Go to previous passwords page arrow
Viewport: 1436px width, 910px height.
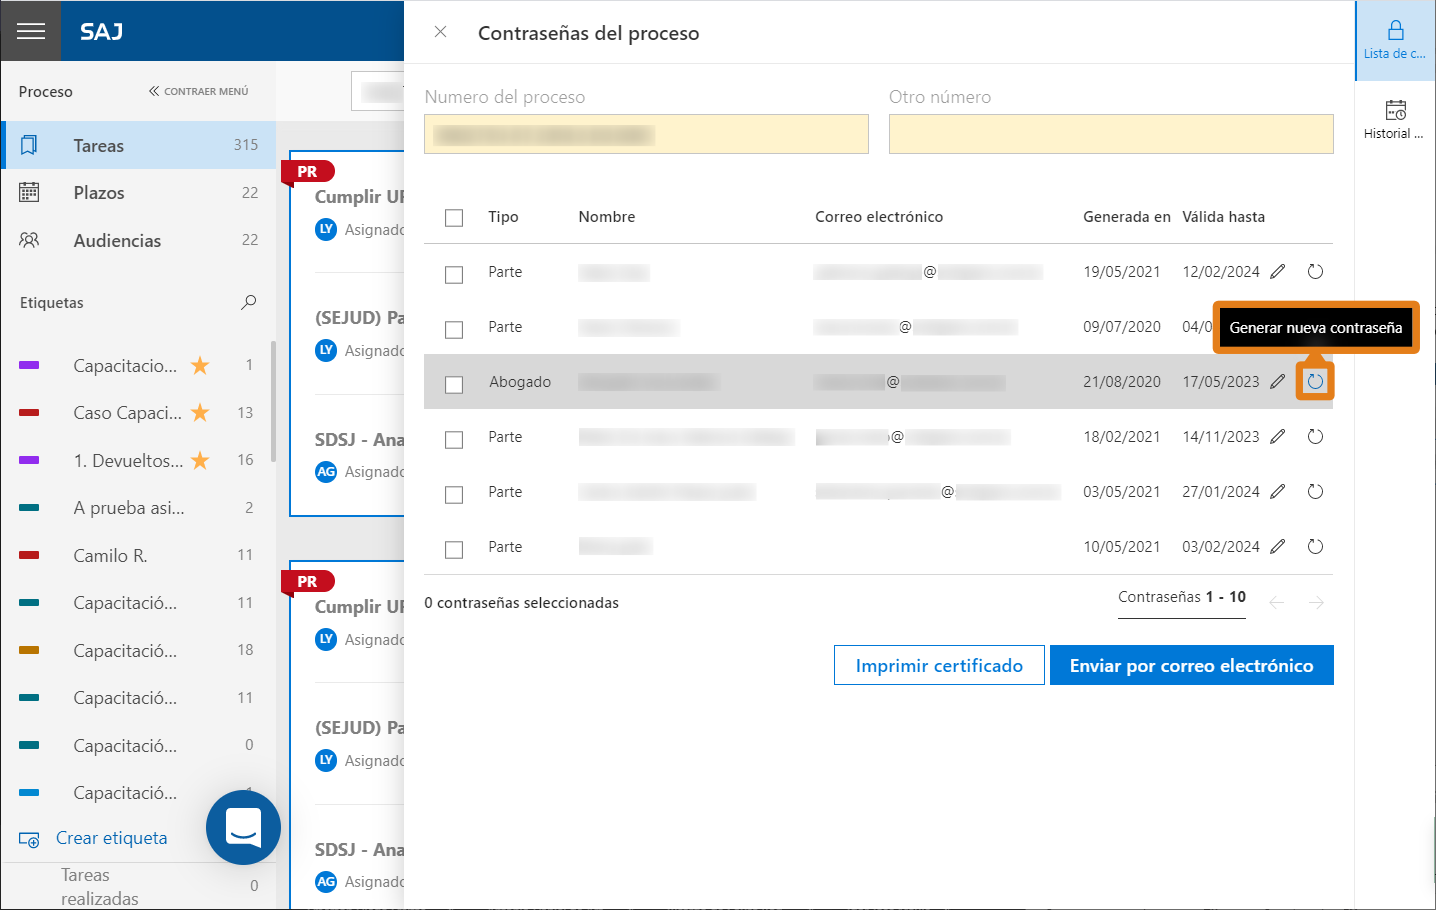[x=1276, y=602]
